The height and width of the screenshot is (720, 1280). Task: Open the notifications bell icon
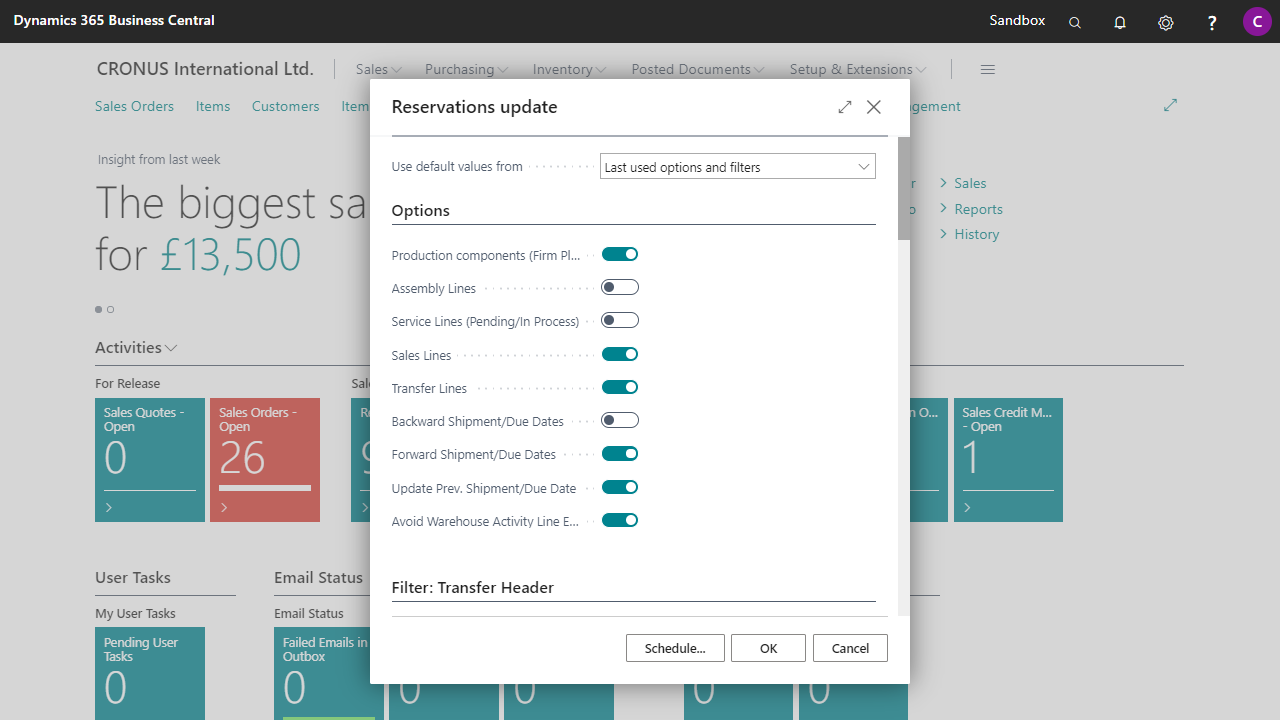[x=1120, y=22]
